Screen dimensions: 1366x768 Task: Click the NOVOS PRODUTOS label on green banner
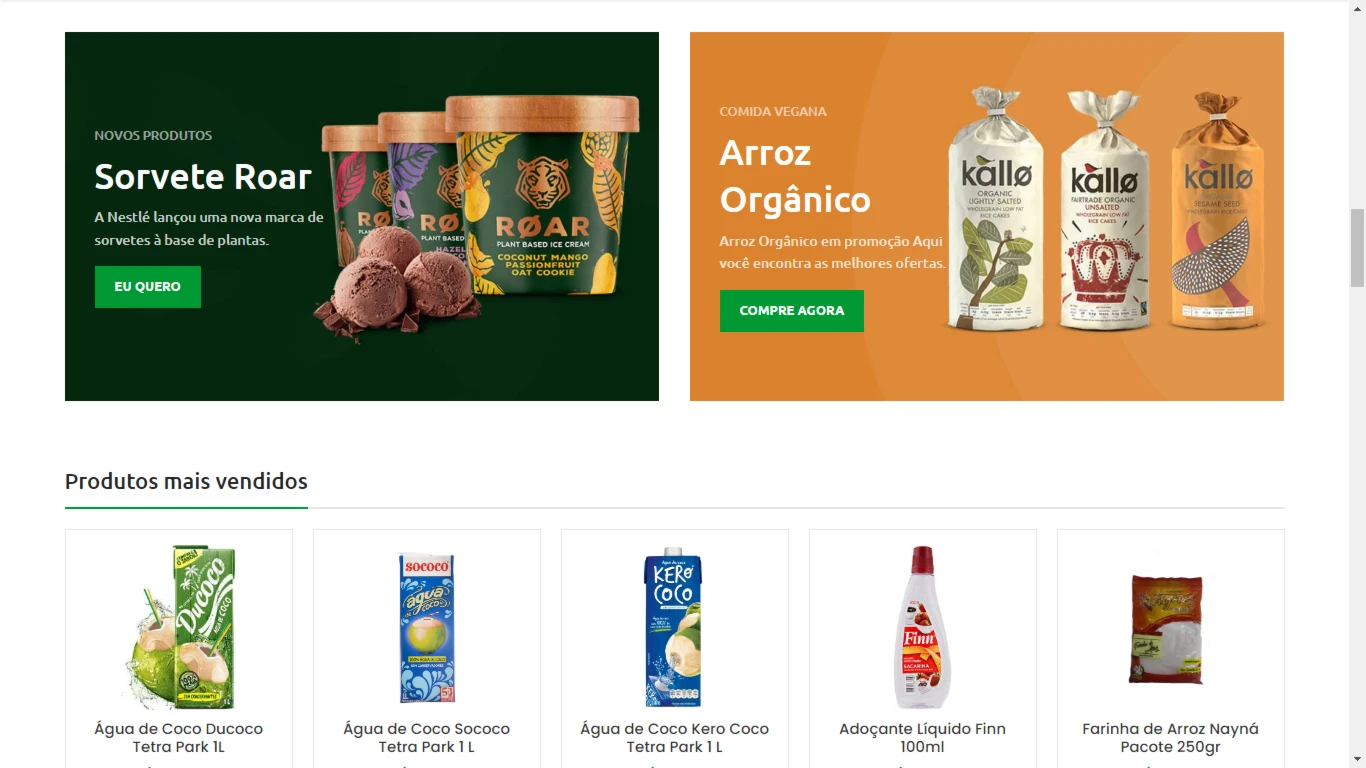coord(153,135)
